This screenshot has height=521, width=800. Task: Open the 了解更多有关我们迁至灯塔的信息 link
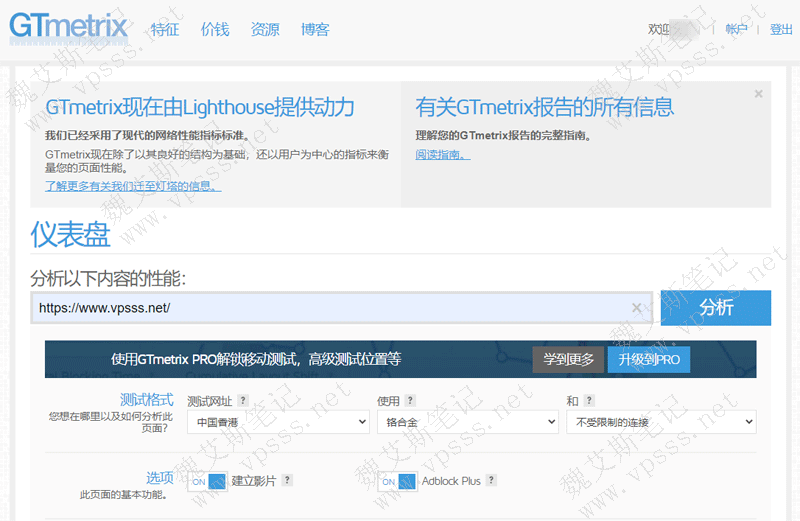[133, 186]
